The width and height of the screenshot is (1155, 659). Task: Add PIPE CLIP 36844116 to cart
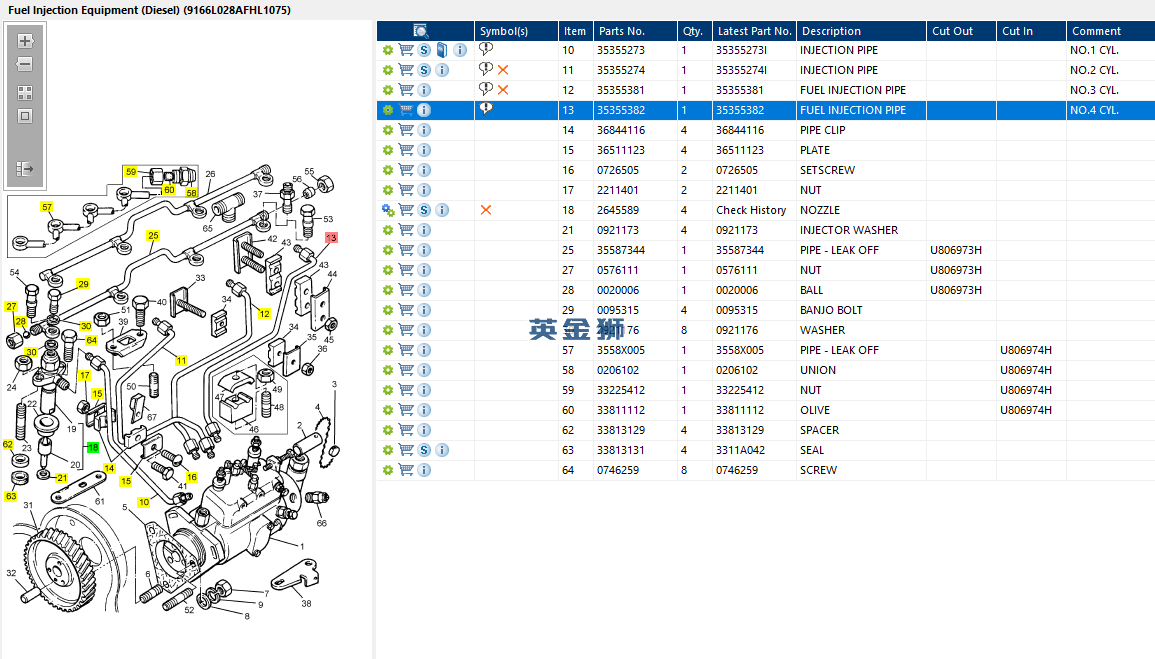pos(406,130)
